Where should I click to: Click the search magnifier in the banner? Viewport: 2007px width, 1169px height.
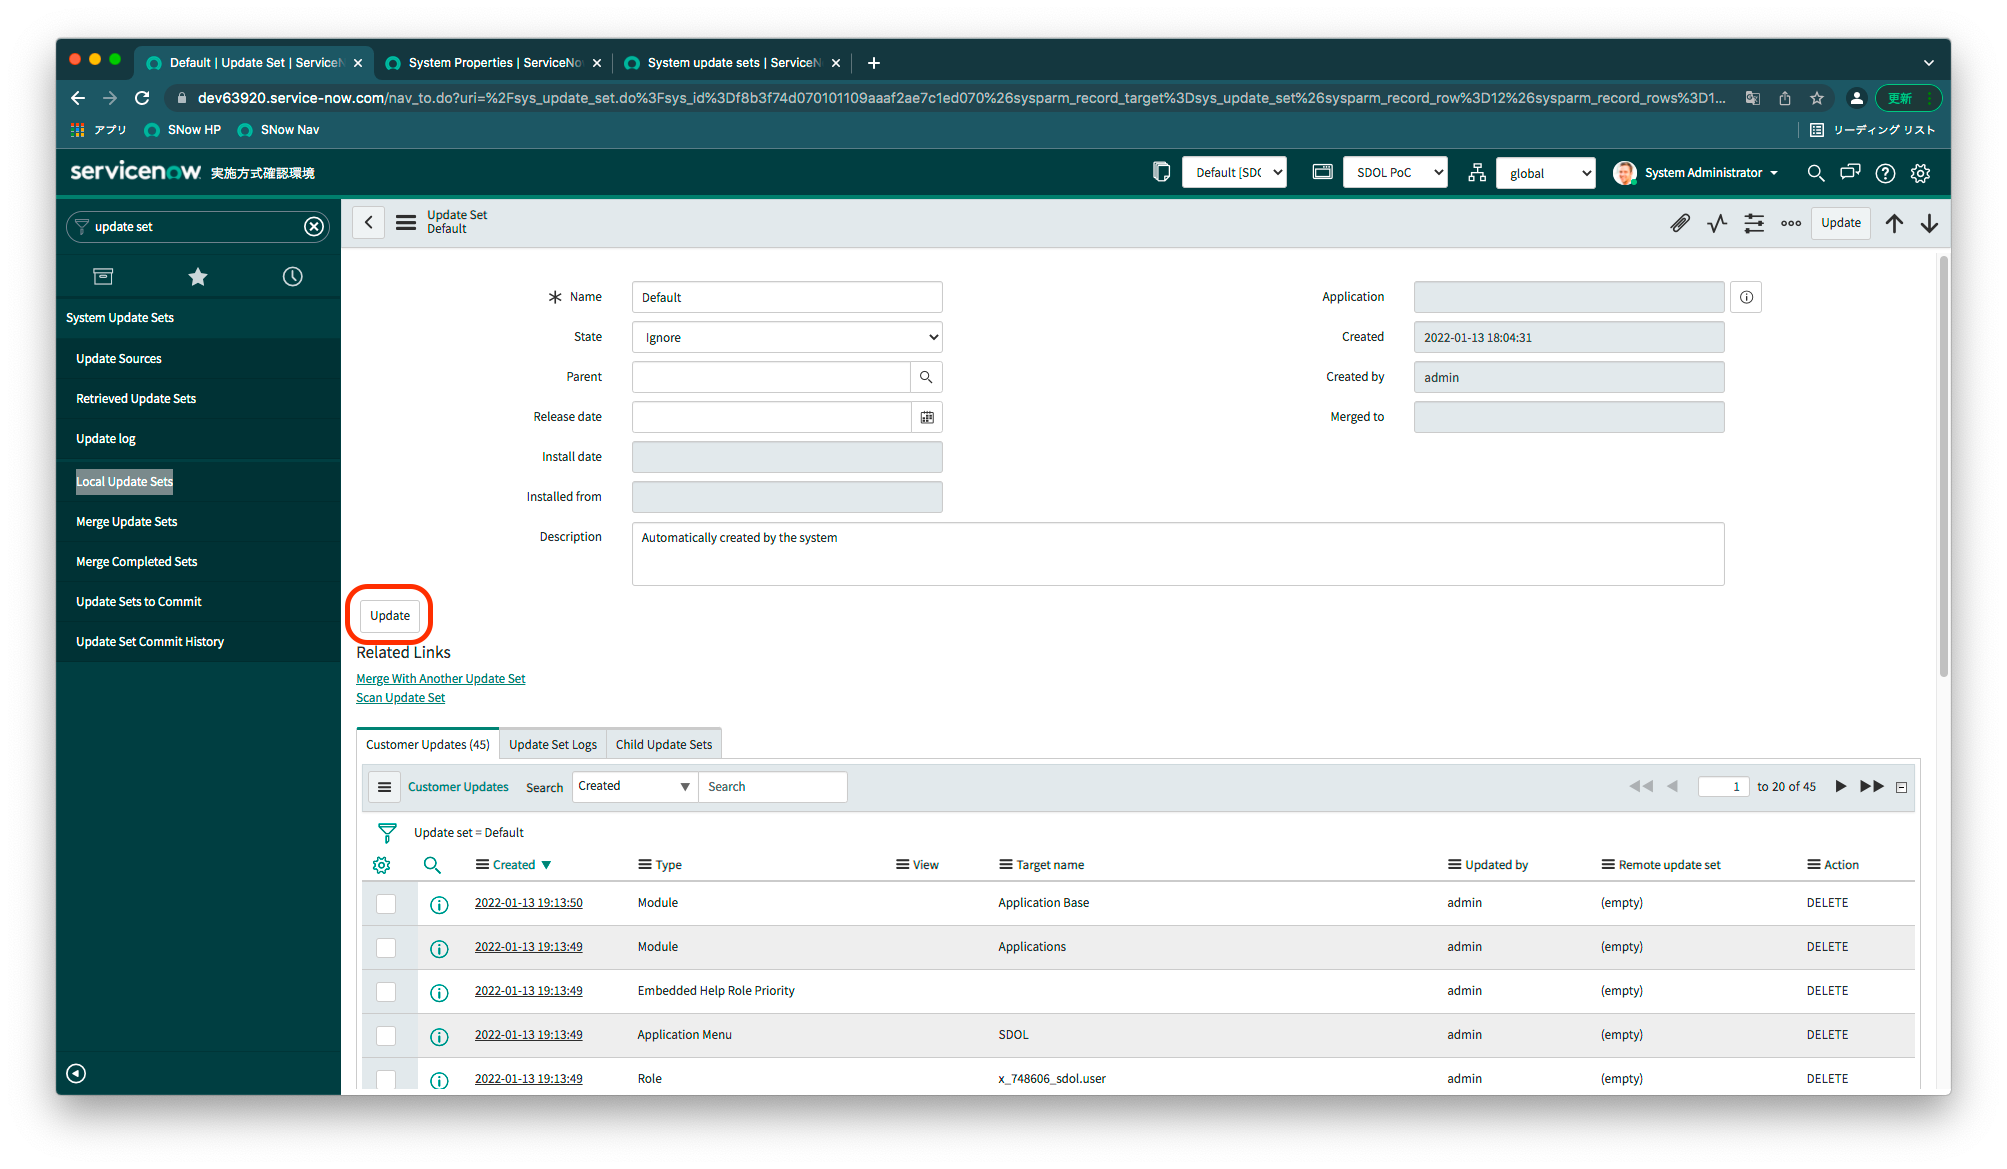coord(1815,173)
